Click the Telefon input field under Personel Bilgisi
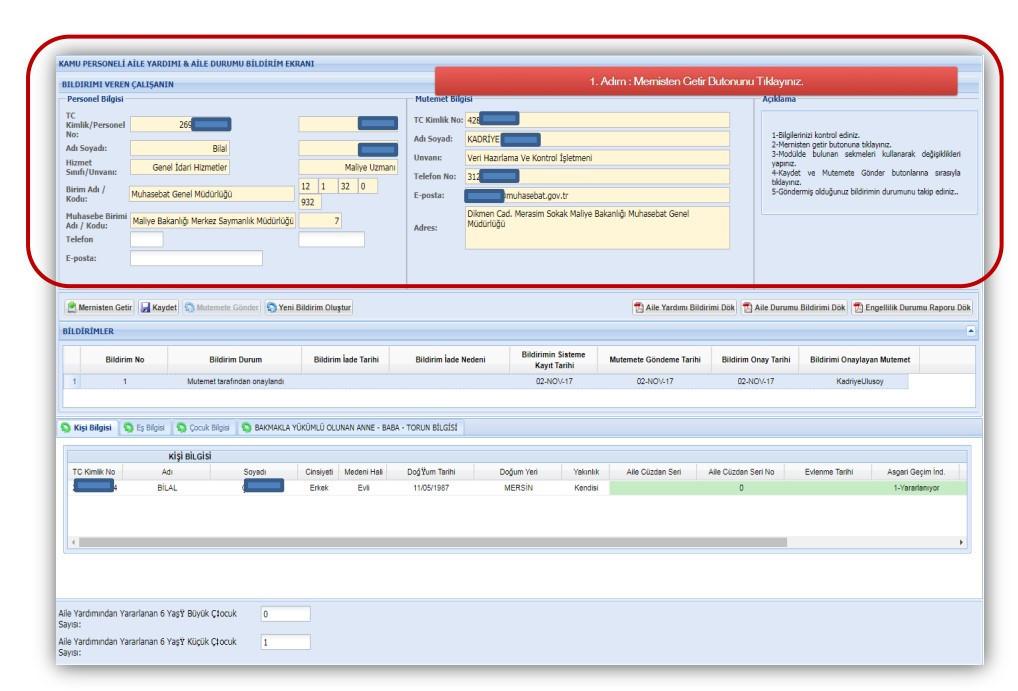Screen dimensions: 1018x691 [x=148, y=240]
